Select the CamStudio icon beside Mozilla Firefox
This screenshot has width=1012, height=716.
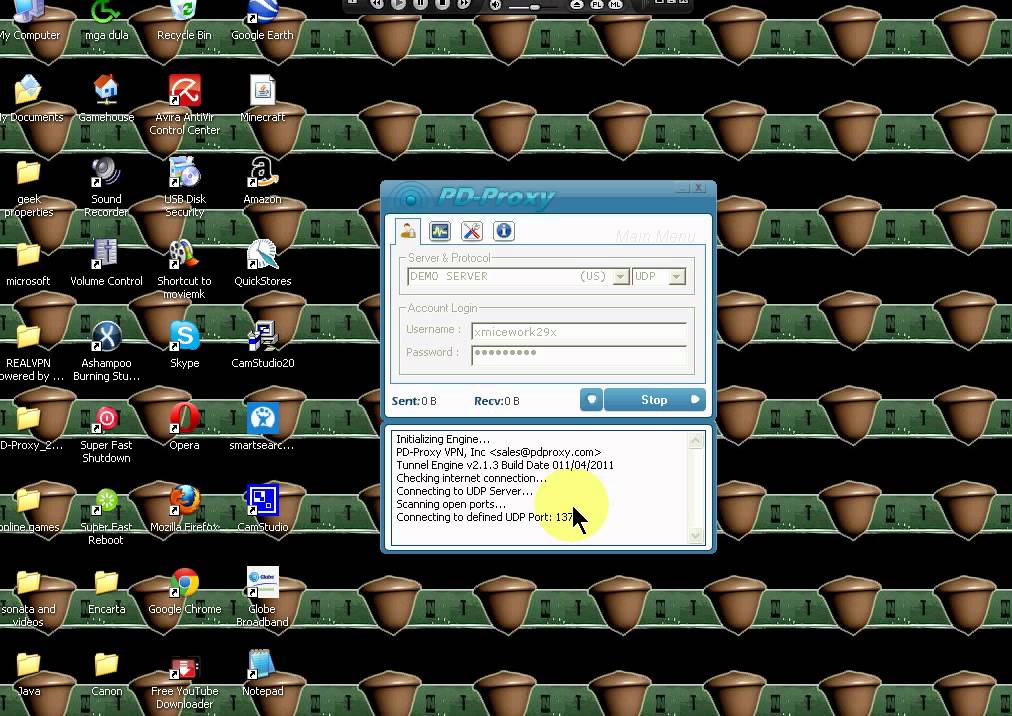[262, 509]
